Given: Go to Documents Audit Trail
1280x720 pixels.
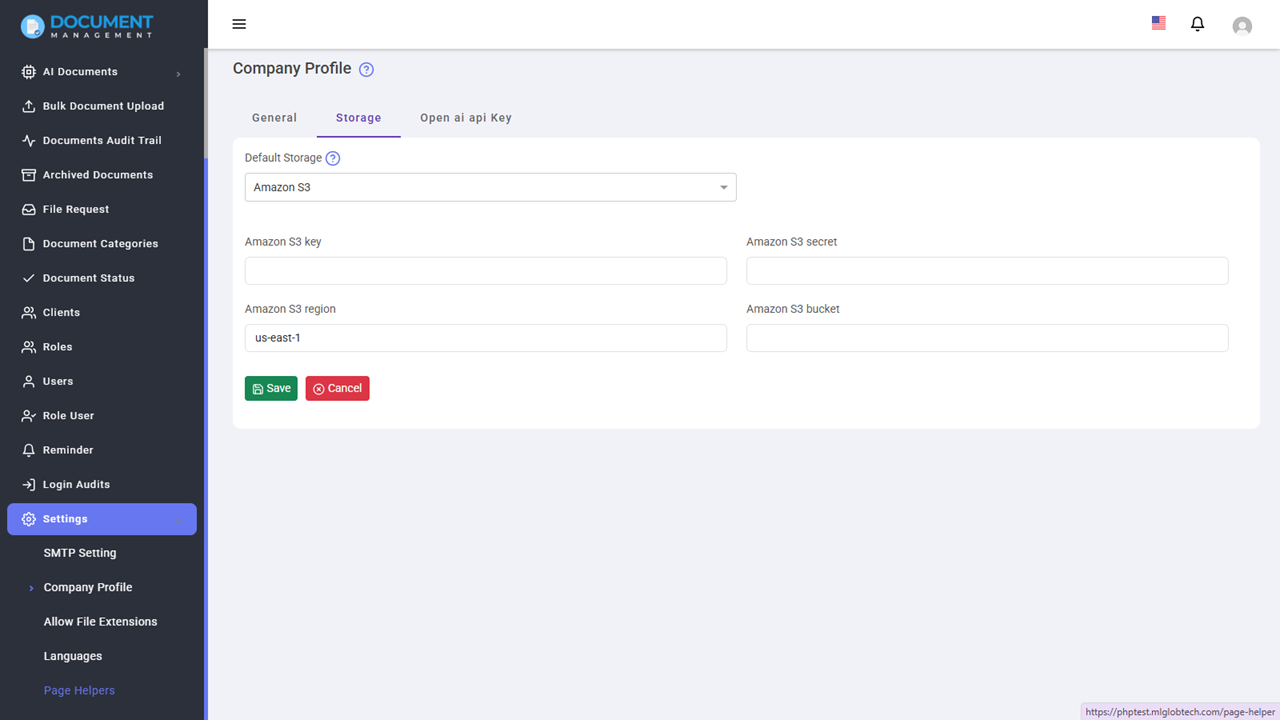Looking at the screenshot, I should (x=102, y=141).
